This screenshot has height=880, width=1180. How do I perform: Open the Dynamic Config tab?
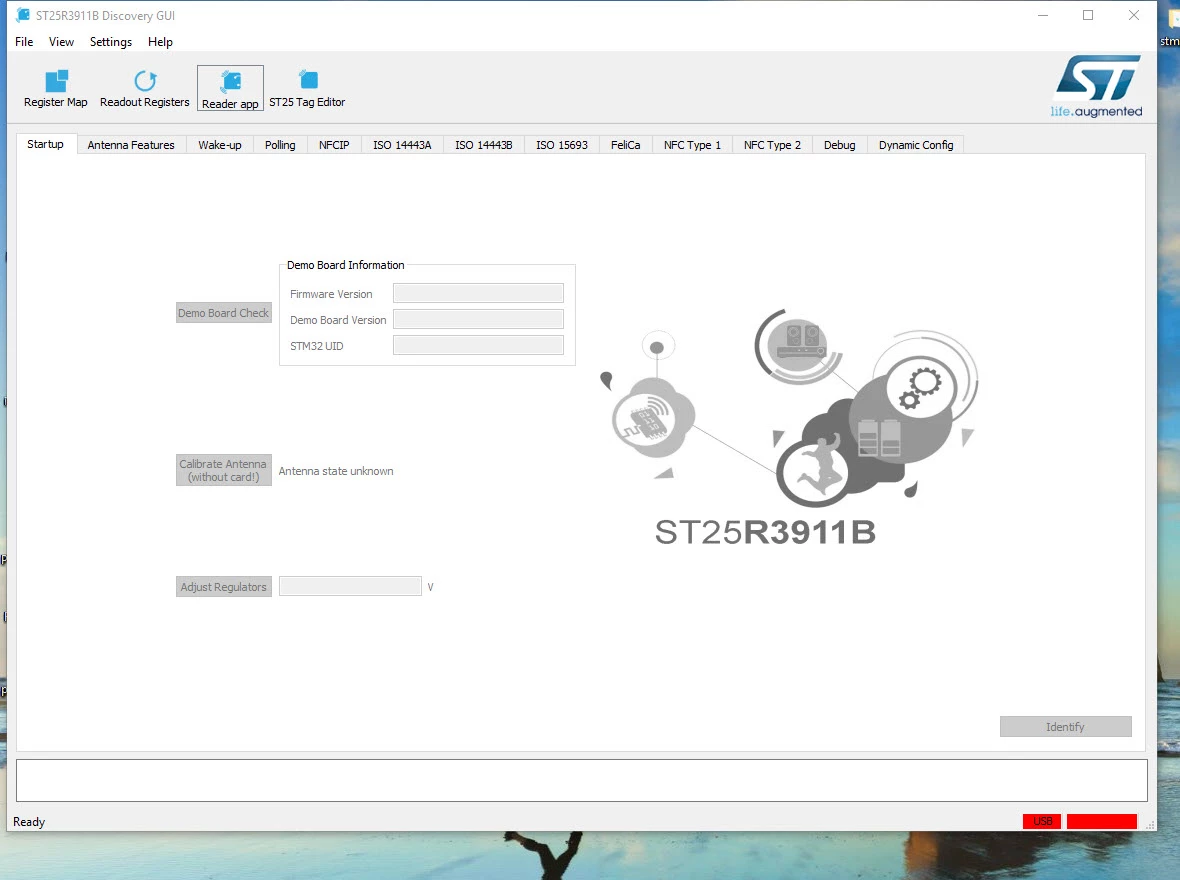(x=916, y=145)
